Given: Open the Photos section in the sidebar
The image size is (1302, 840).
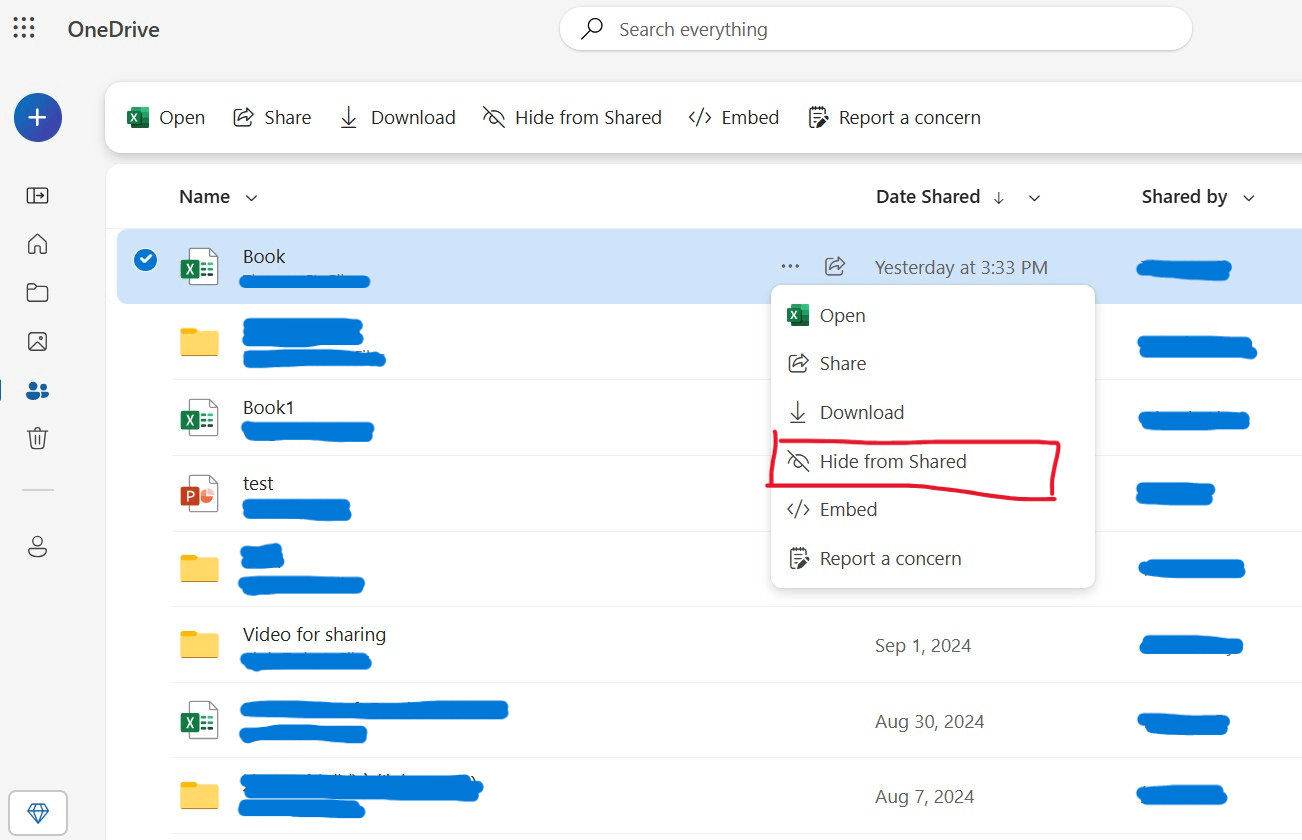Looking at the screenshot, I should [x=37, y=341].
